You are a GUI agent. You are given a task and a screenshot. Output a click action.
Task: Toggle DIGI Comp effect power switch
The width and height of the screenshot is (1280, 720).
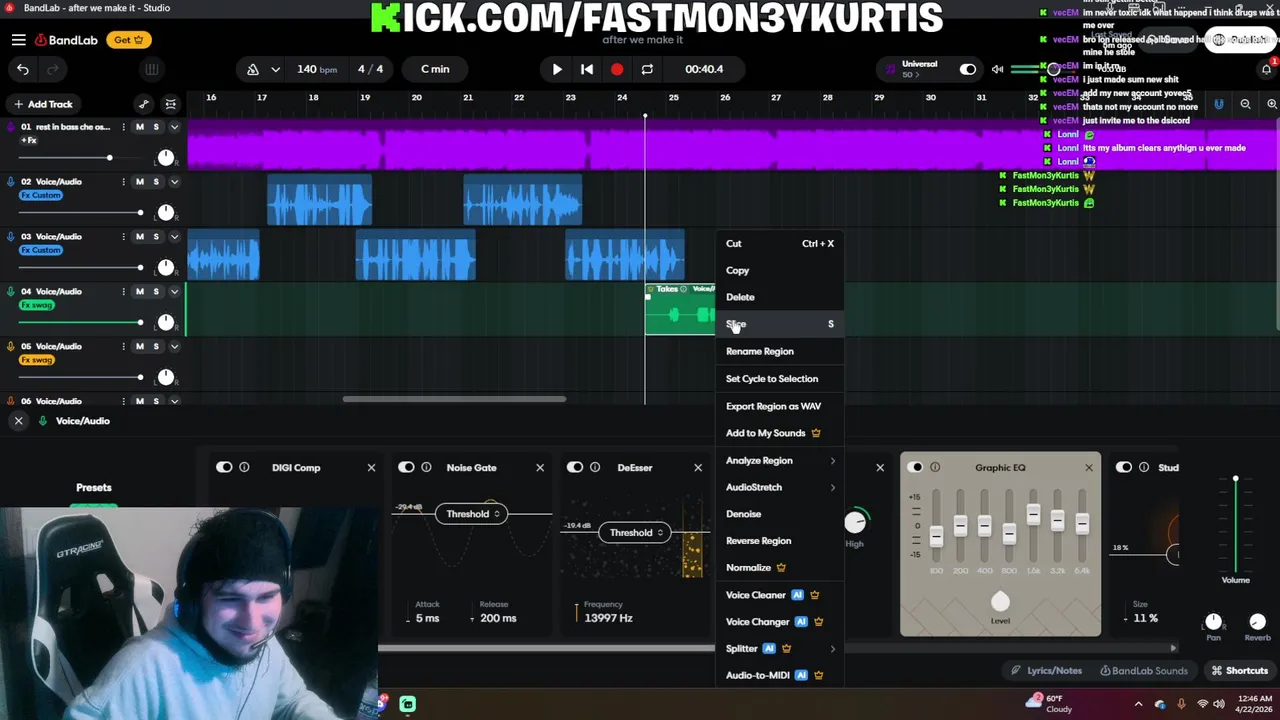pos(224,467)
